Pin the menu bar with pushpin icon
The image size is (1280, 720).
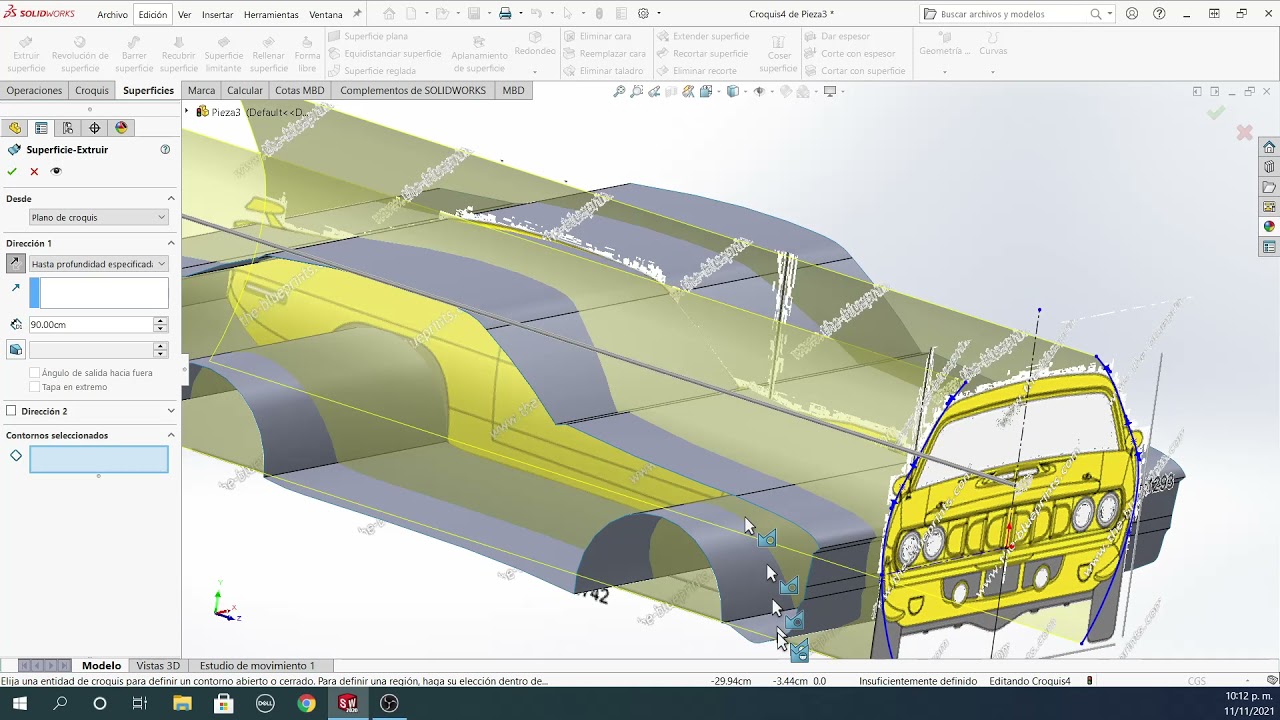coord(357,14)
